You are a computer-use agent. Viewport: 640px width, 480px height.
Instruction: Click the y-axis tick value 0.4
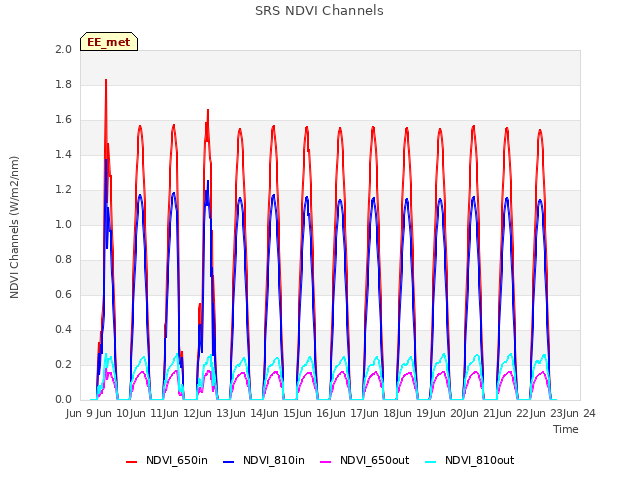(63, 329)
